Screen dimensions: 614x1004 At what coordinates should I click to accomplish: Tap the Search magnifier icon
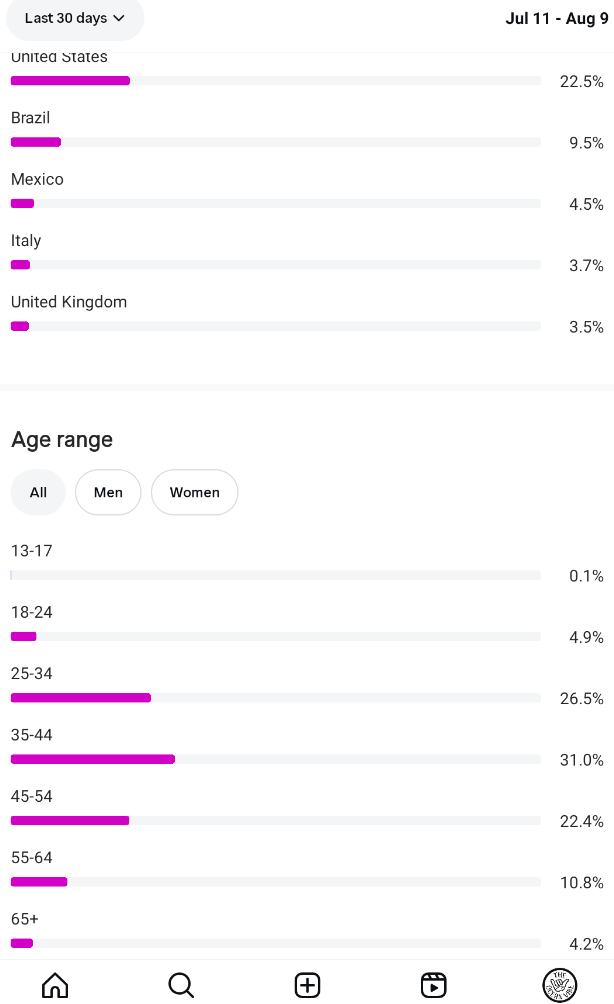pyautogui.click(x=181, y=985)
